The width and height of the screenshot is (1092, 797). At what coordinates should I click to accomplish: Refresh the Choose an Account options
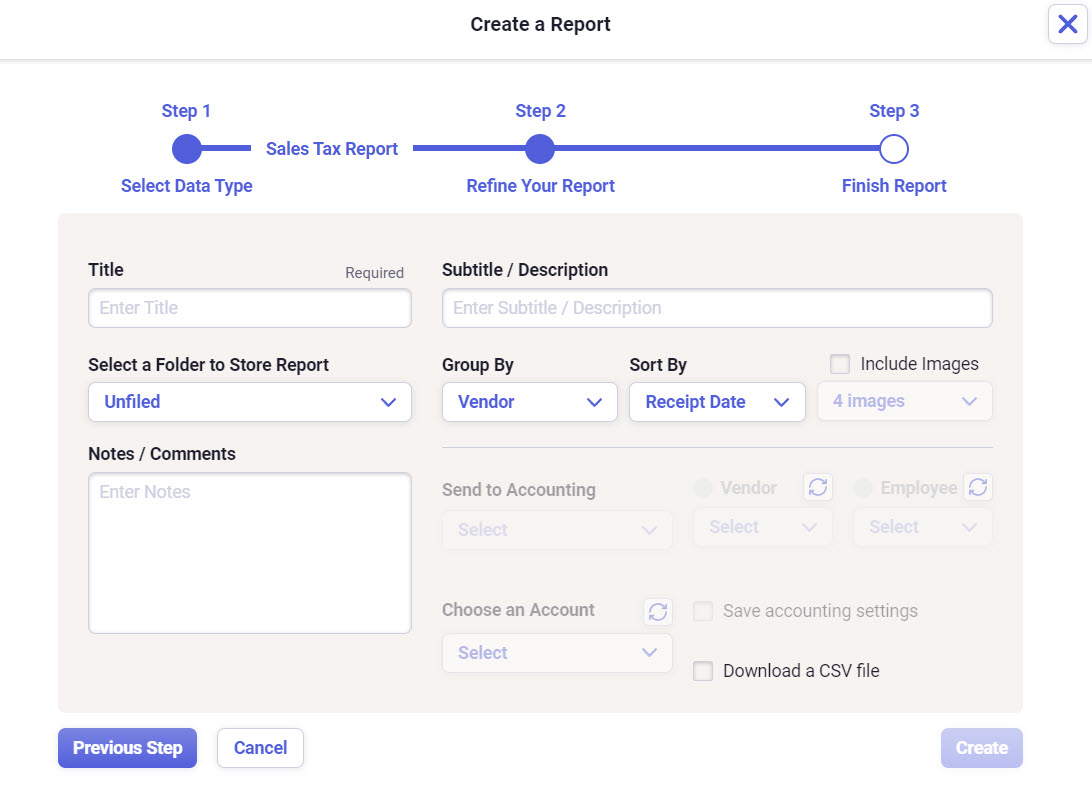pyautogui.click(x=657, y=611)
